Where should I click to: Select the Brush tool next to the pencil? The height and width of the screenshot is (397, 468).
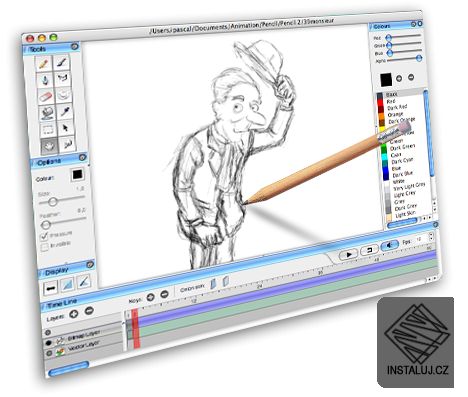click(x=62, y=62)
